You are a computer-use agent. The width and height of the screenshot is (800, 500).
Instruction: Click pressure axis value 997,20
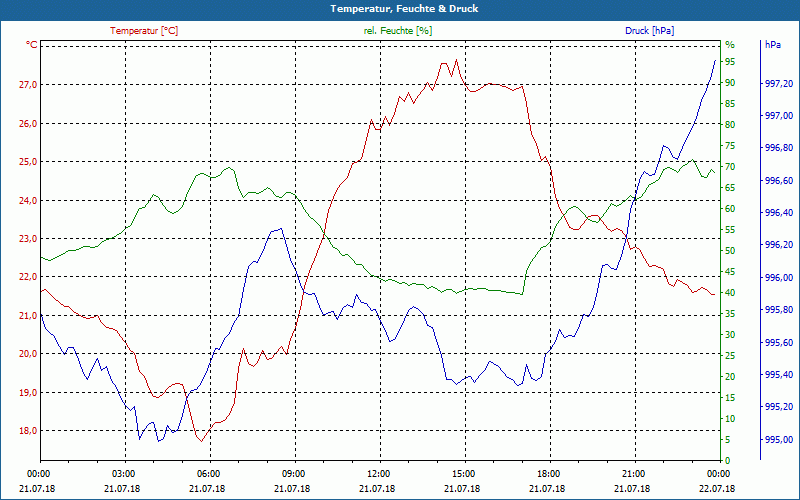pyautogui.click(x=780, y=84)
